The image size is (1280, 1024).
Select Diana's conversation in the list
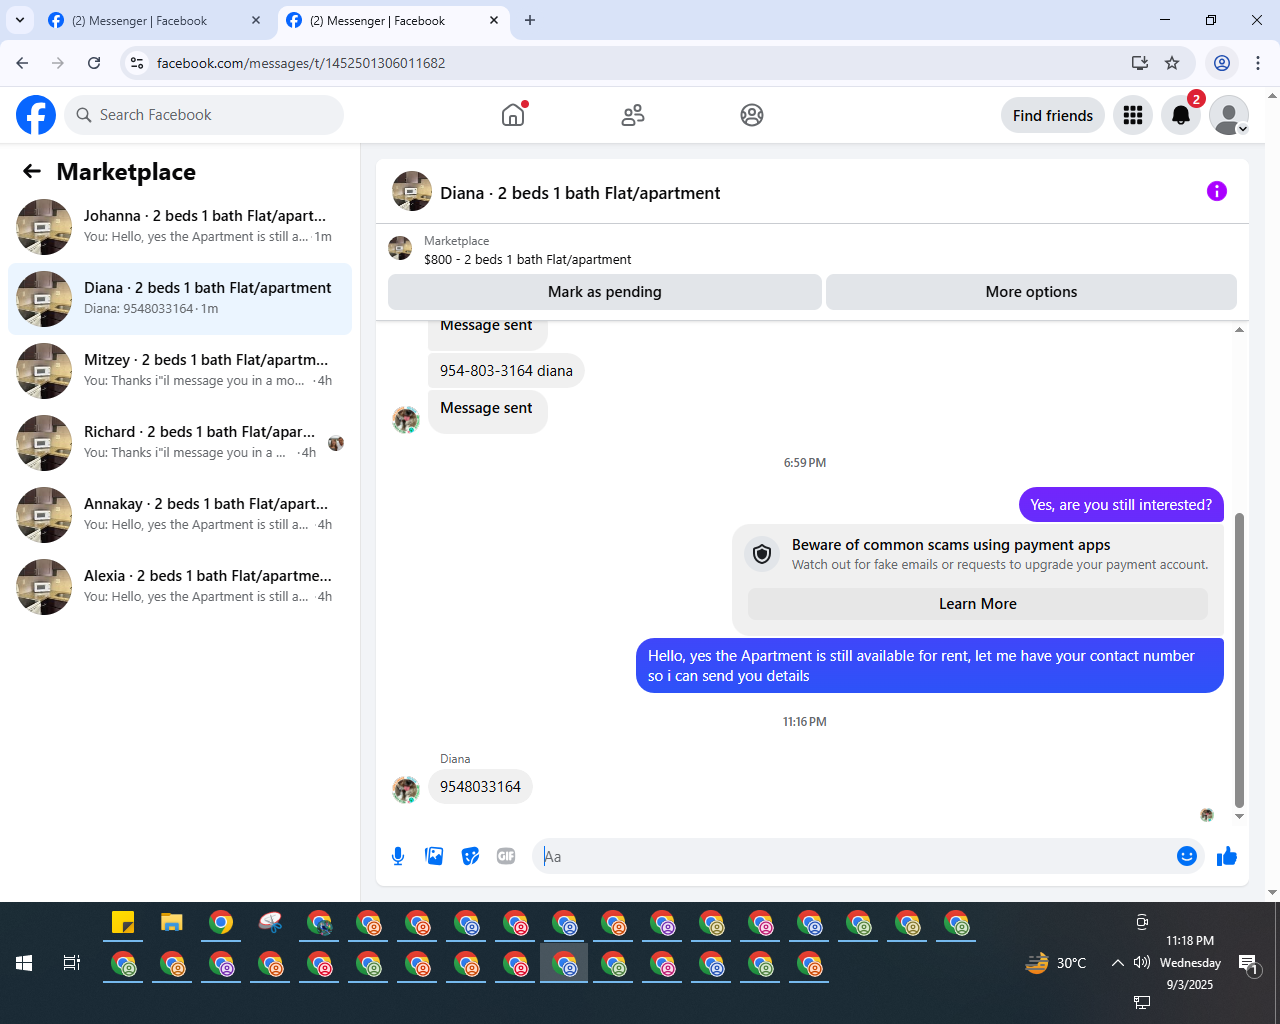pos(180,299)
